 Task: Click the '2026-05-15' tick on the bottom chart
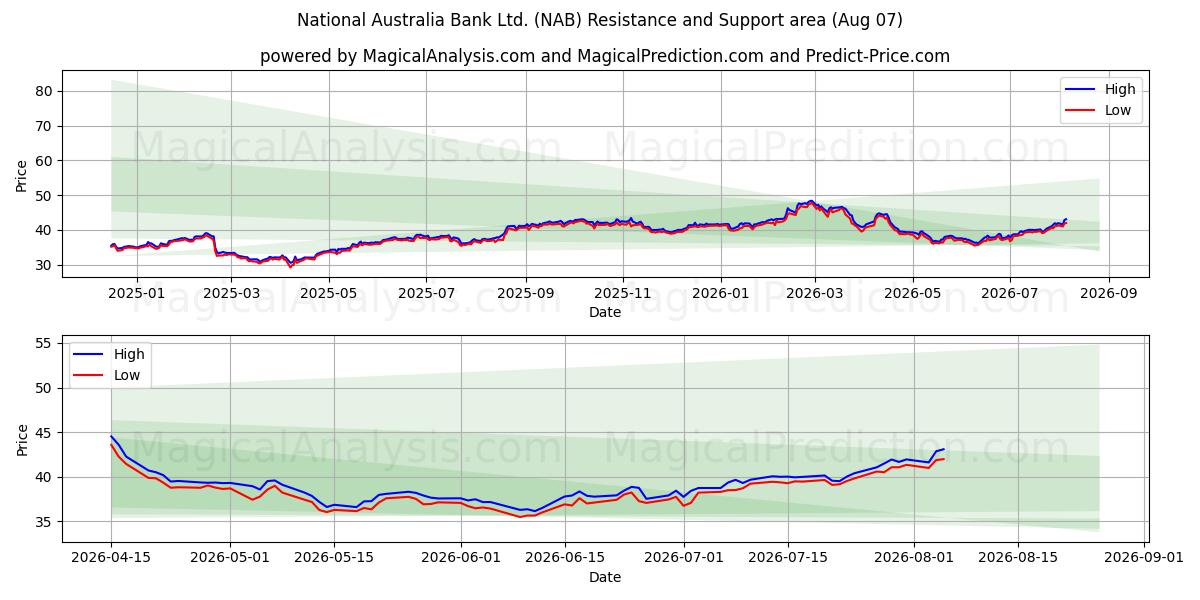pos(334,559)
